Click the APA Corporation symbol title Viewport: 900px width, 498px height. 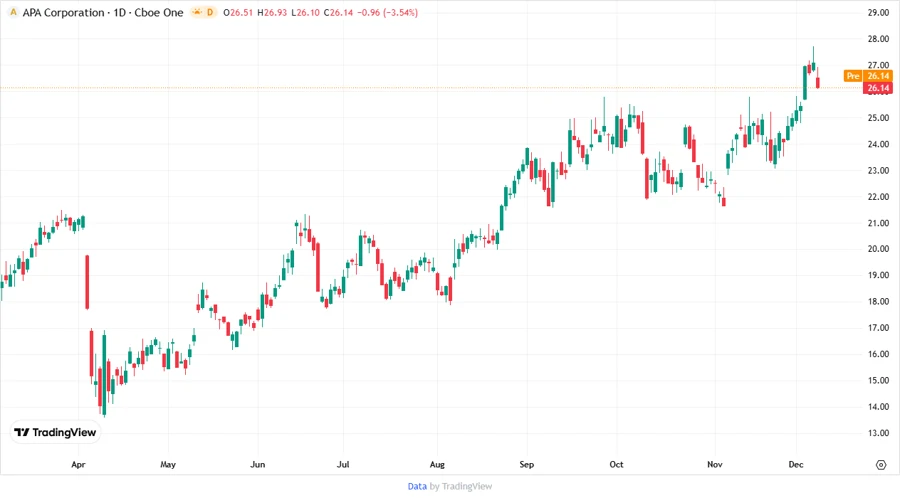63,12
